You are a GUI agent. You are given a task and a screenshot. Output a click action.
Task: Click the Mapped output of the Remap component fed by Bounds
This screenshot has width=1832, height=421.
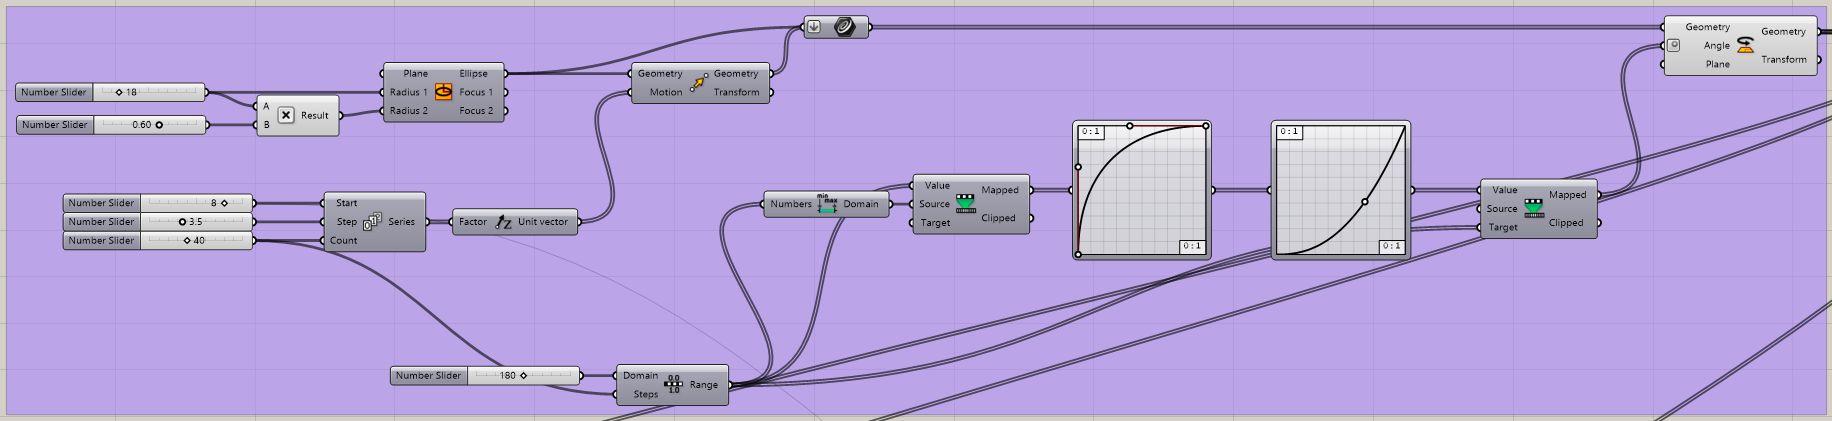click(1000, 190)
